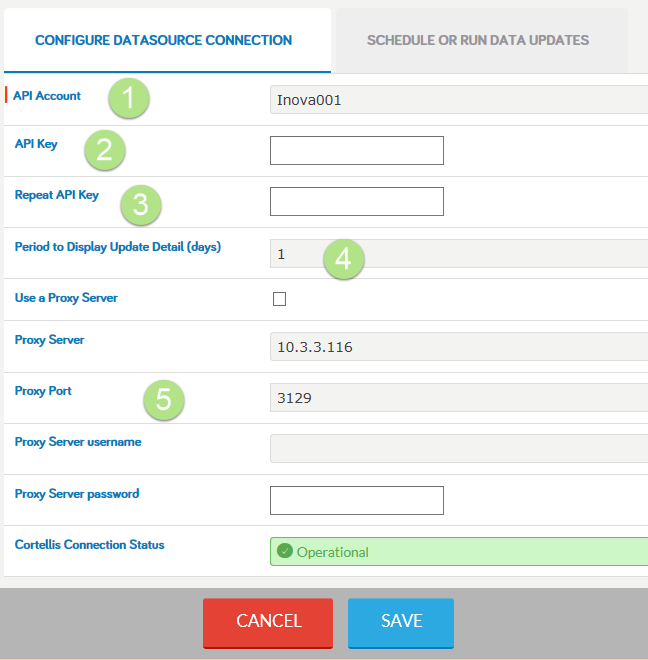Click the Proxy Port label
This screenshot has height=660, width=648.
(43, 391)
